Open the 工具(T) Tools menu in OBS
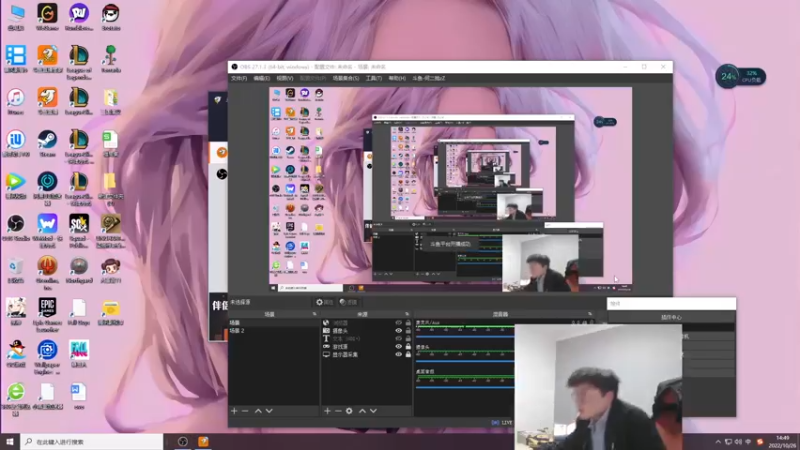The height and width of the screenshot is (450, 800). coord(374,79)
